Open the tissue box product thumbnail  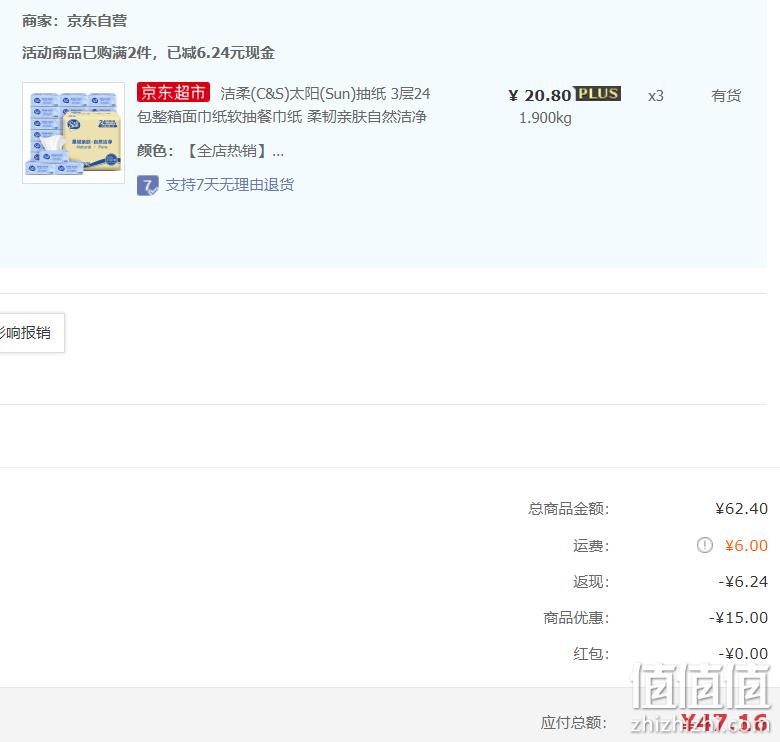[73, 133]
